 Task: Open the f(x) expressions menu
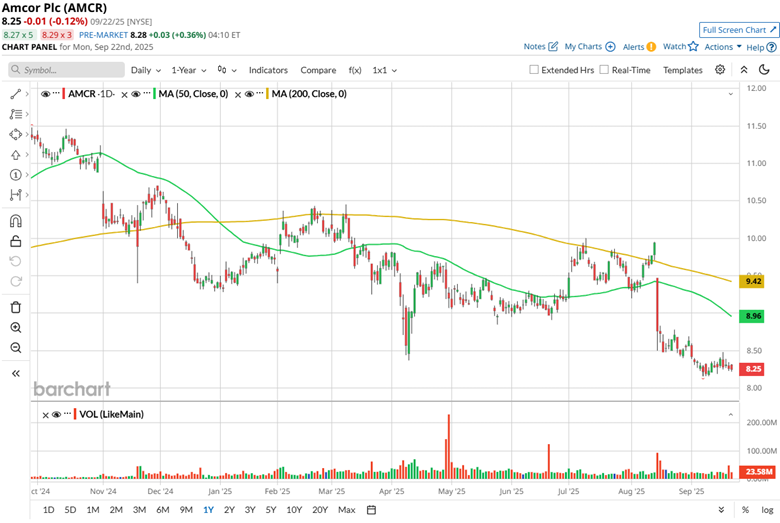click(x=355, y=70)
